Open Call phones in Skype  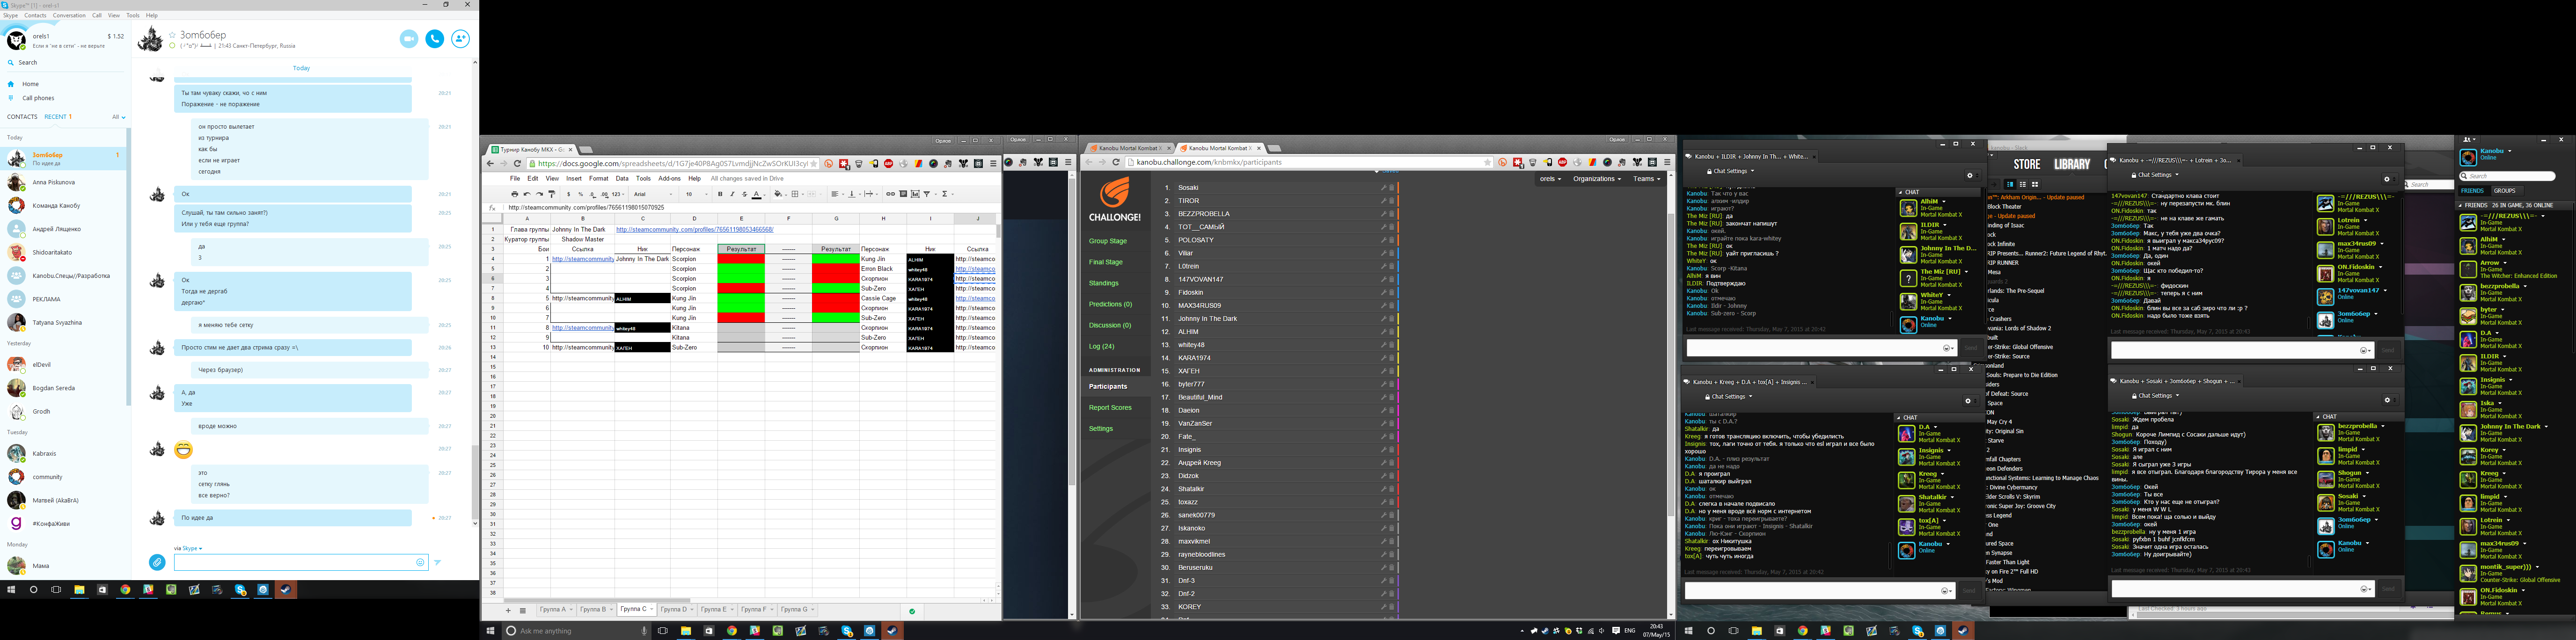click(x=38, y=98)
